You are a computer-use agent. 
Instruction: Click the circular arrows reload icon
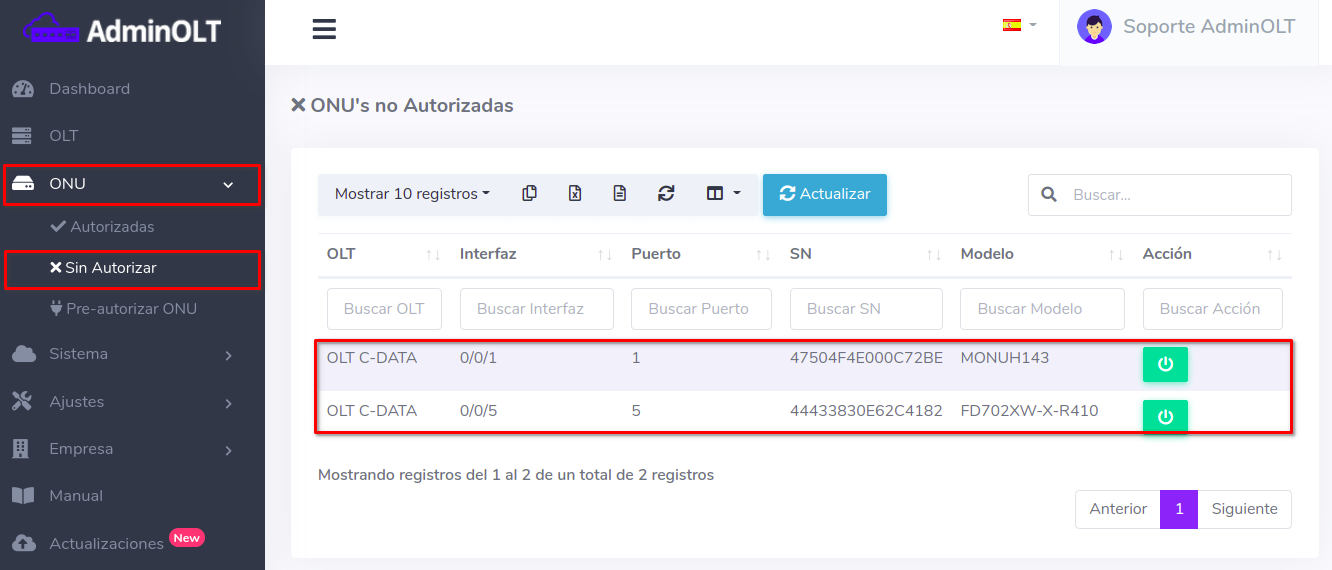click(x=666, y=194)
